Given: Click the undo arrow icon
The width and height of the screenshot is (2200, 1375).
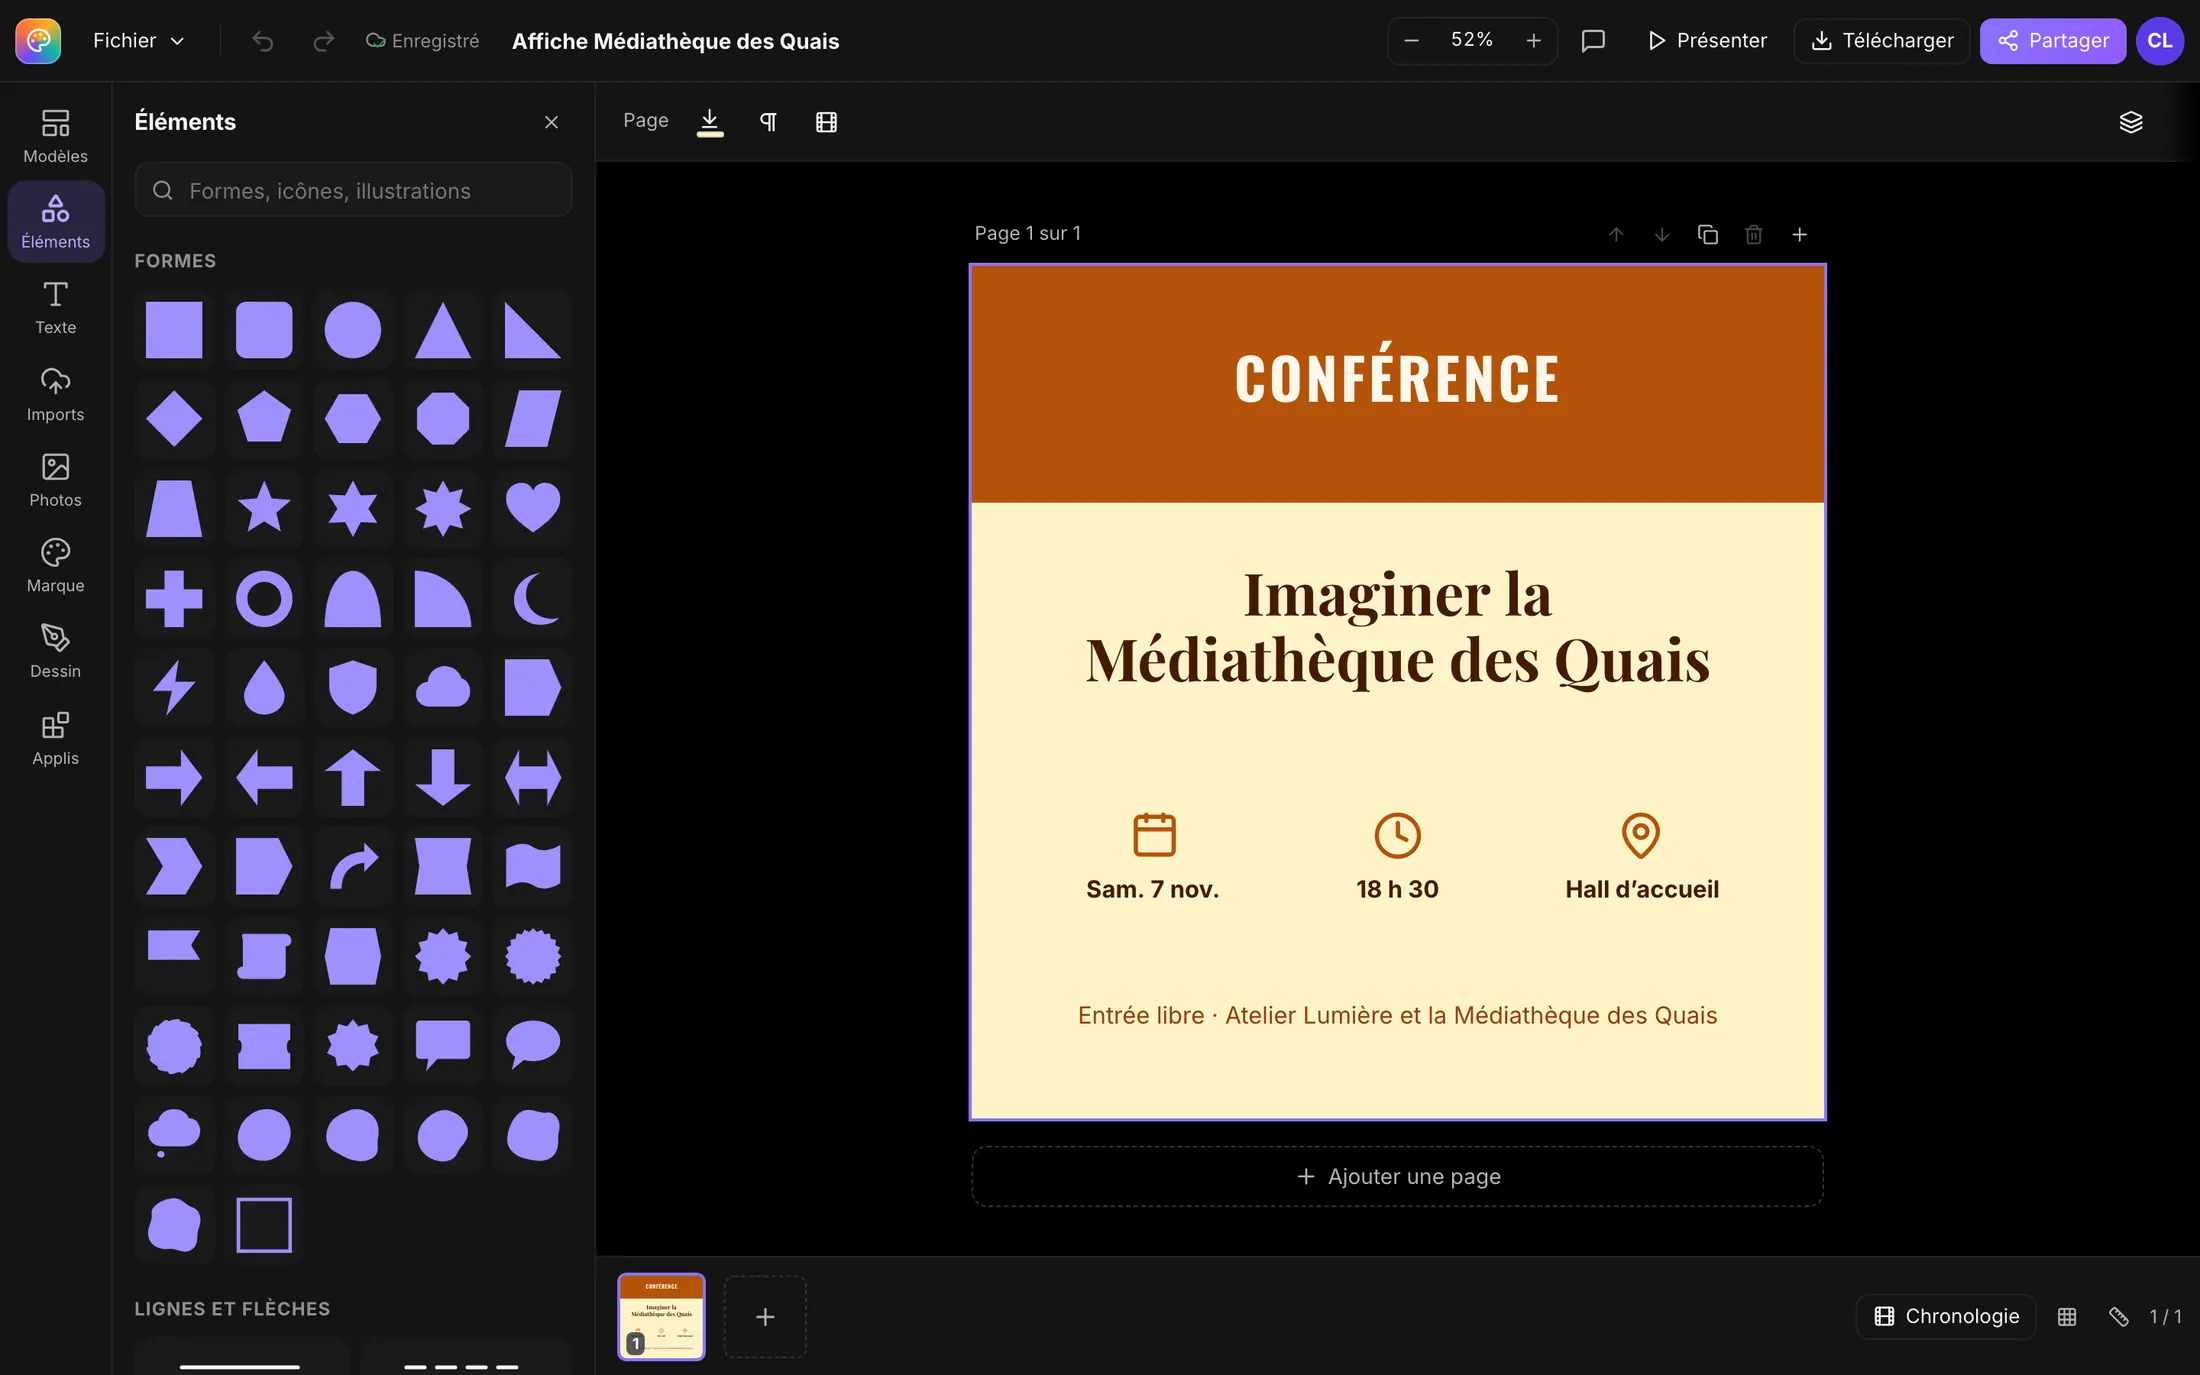Looking at the screenshot, I should (x=262, y=41).
